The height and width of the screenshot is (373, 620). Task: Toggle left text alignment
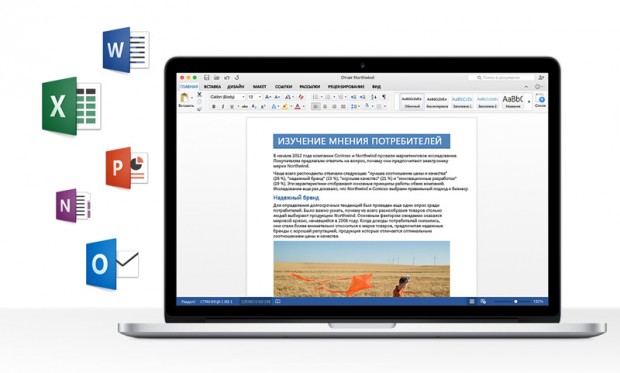(316, 107)
